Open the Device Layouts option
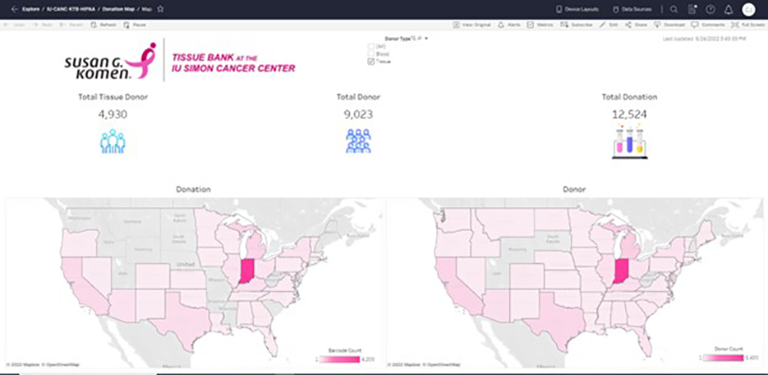 (576, 9)
